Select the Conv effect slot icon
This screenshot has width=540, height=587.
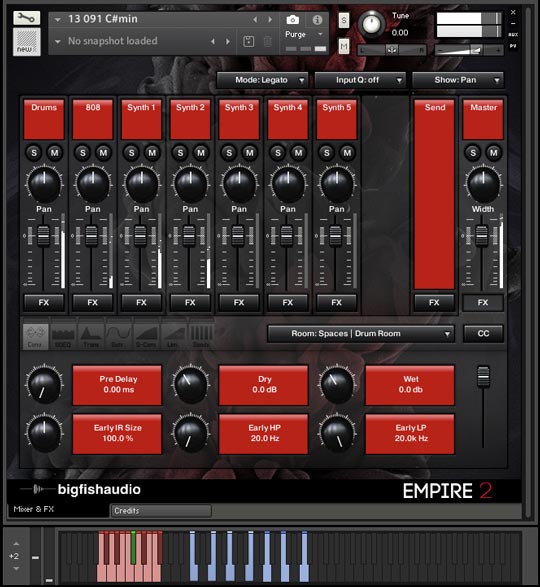[35, 337]
